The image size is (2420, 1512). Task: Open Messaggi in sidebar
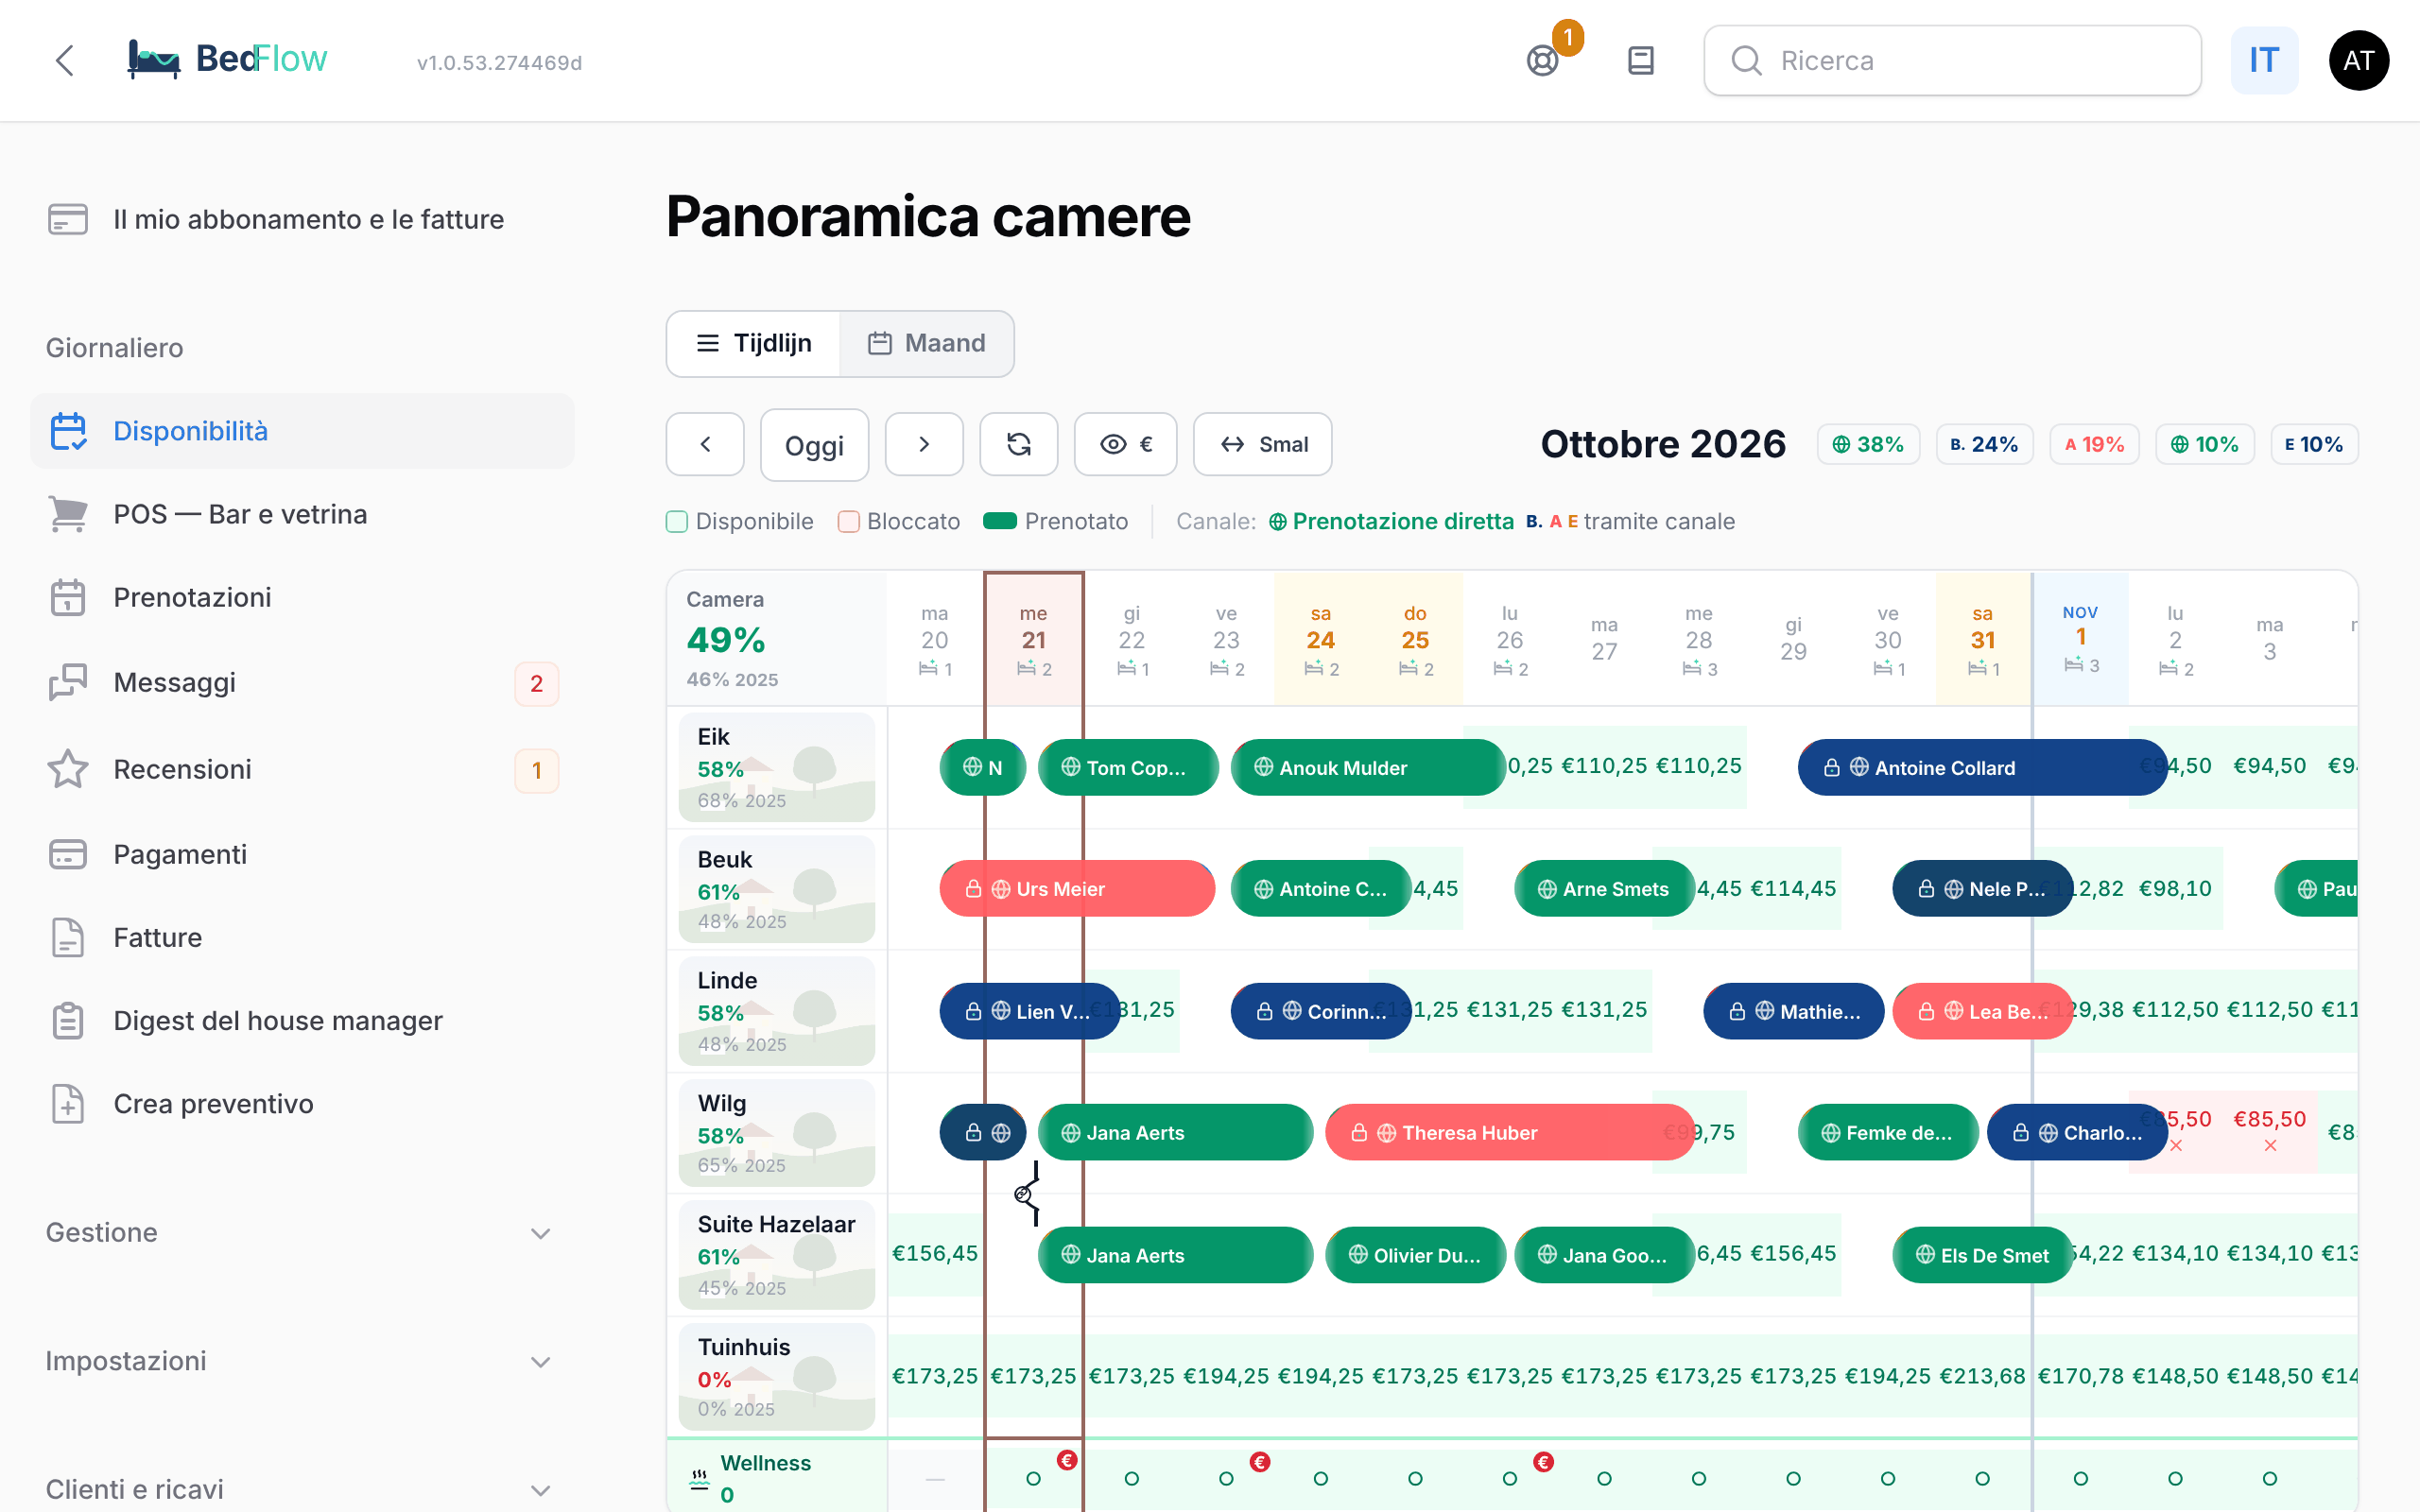tap(302, 683)
